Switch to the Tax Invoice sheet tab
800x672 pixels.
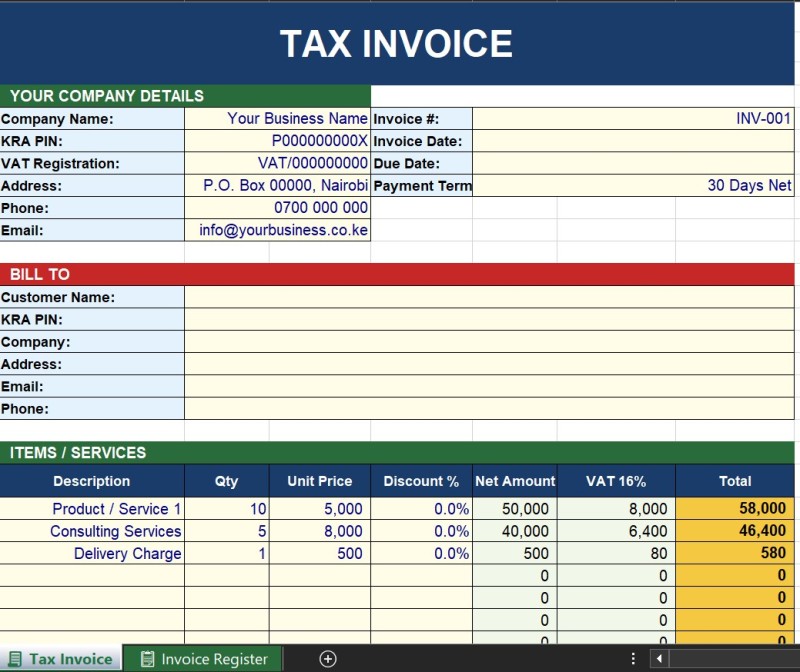point(61,659)
